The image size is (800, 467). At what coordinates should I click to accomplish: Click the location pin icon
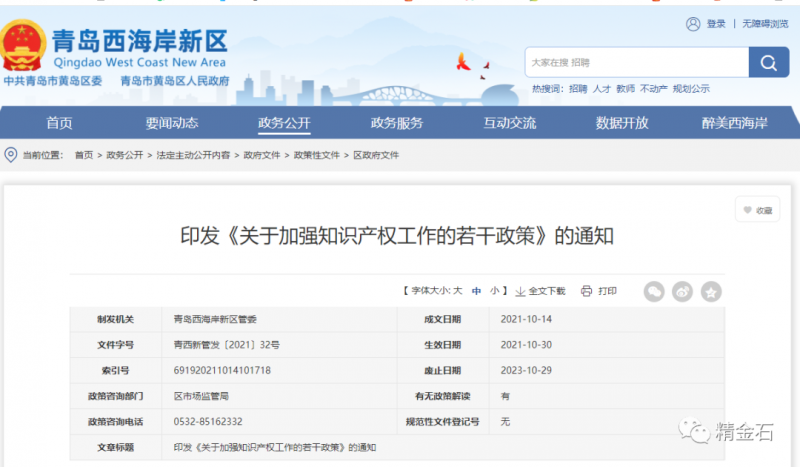(x=11, y=155)
